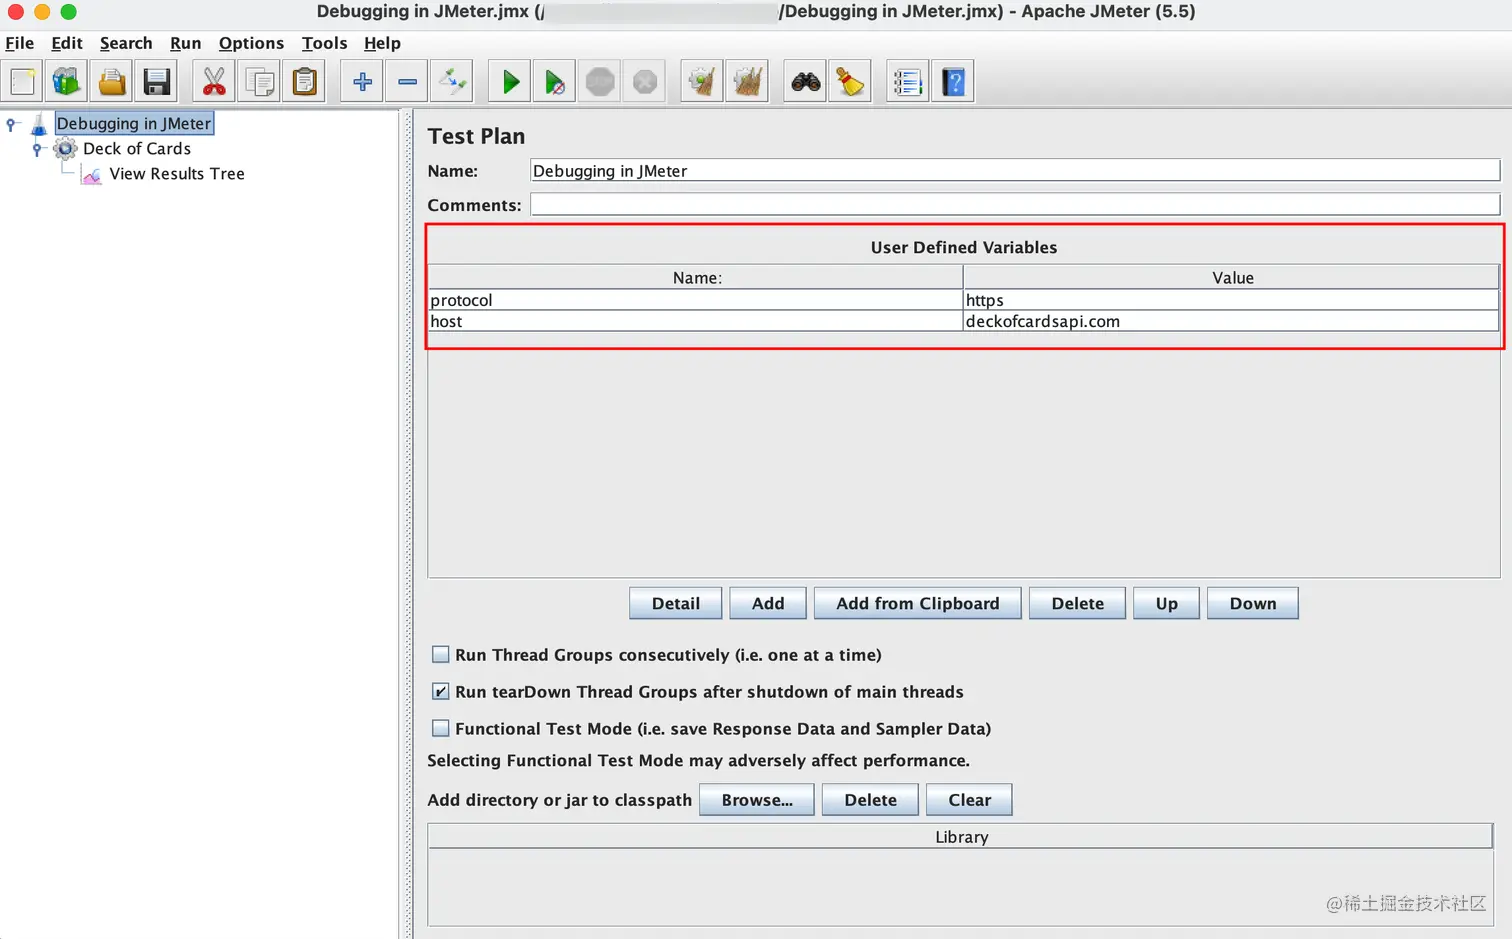Start the test with no pauses icon
Screen dimensions: 1512x939
point(555,82)
